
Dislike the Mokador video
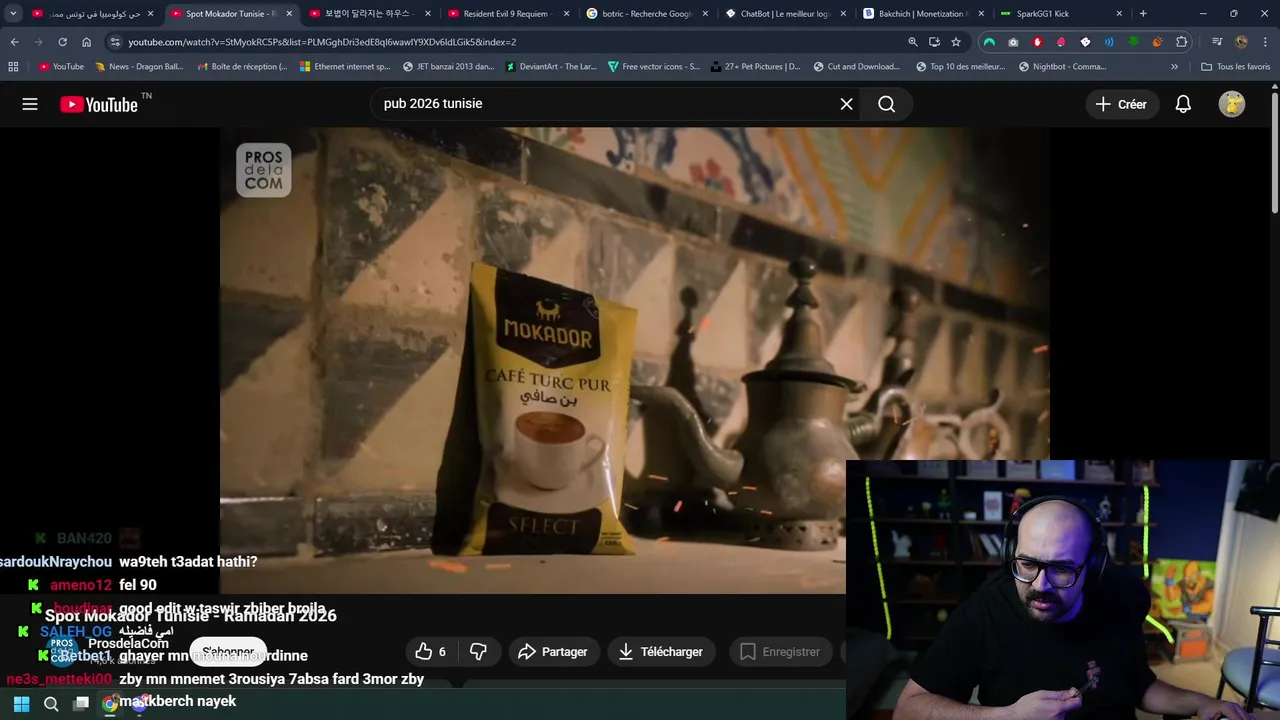tap(478, 652)
